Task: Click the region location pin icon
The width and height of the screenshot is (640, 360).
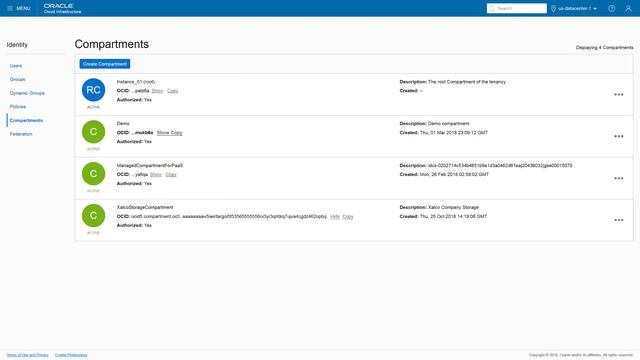Action: [553, 8]
